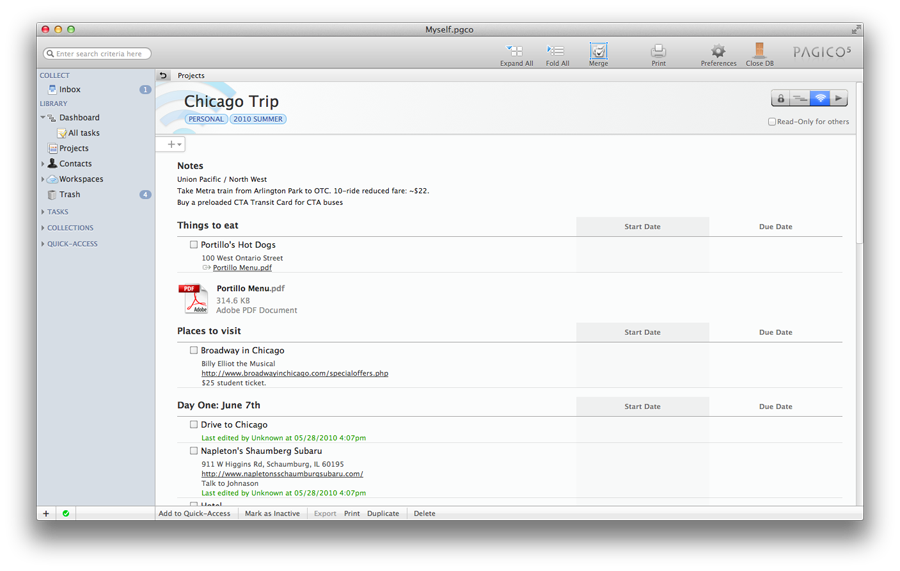Click the Inbox icon in sidebar

pyautogui.click(x=52, y=89)
